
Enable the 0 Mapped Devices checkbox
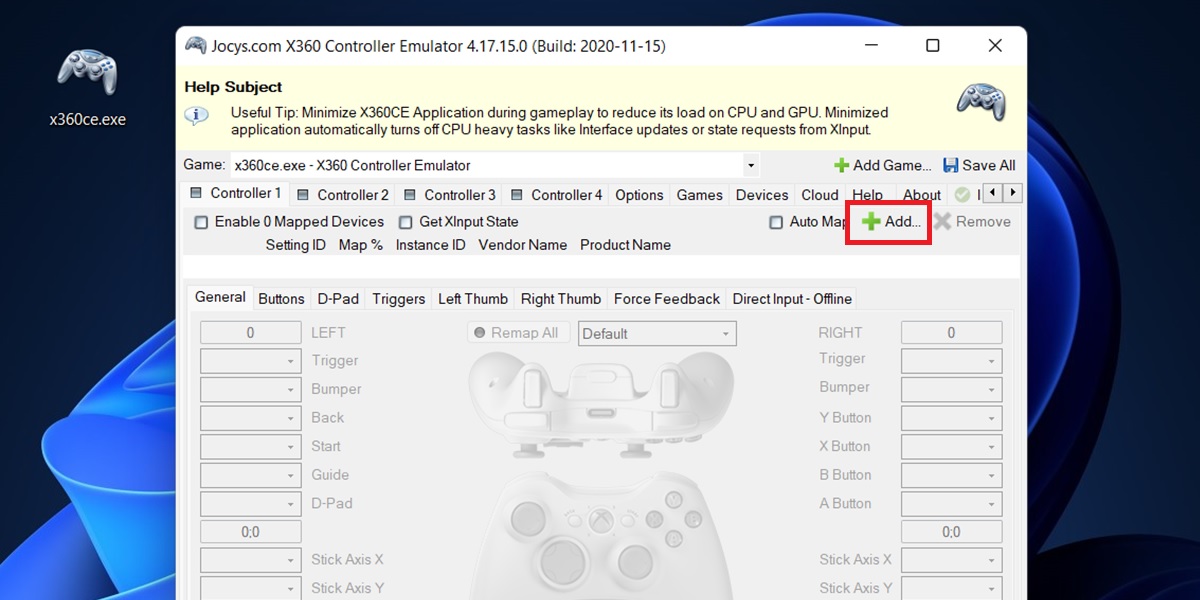pos(202,222)
